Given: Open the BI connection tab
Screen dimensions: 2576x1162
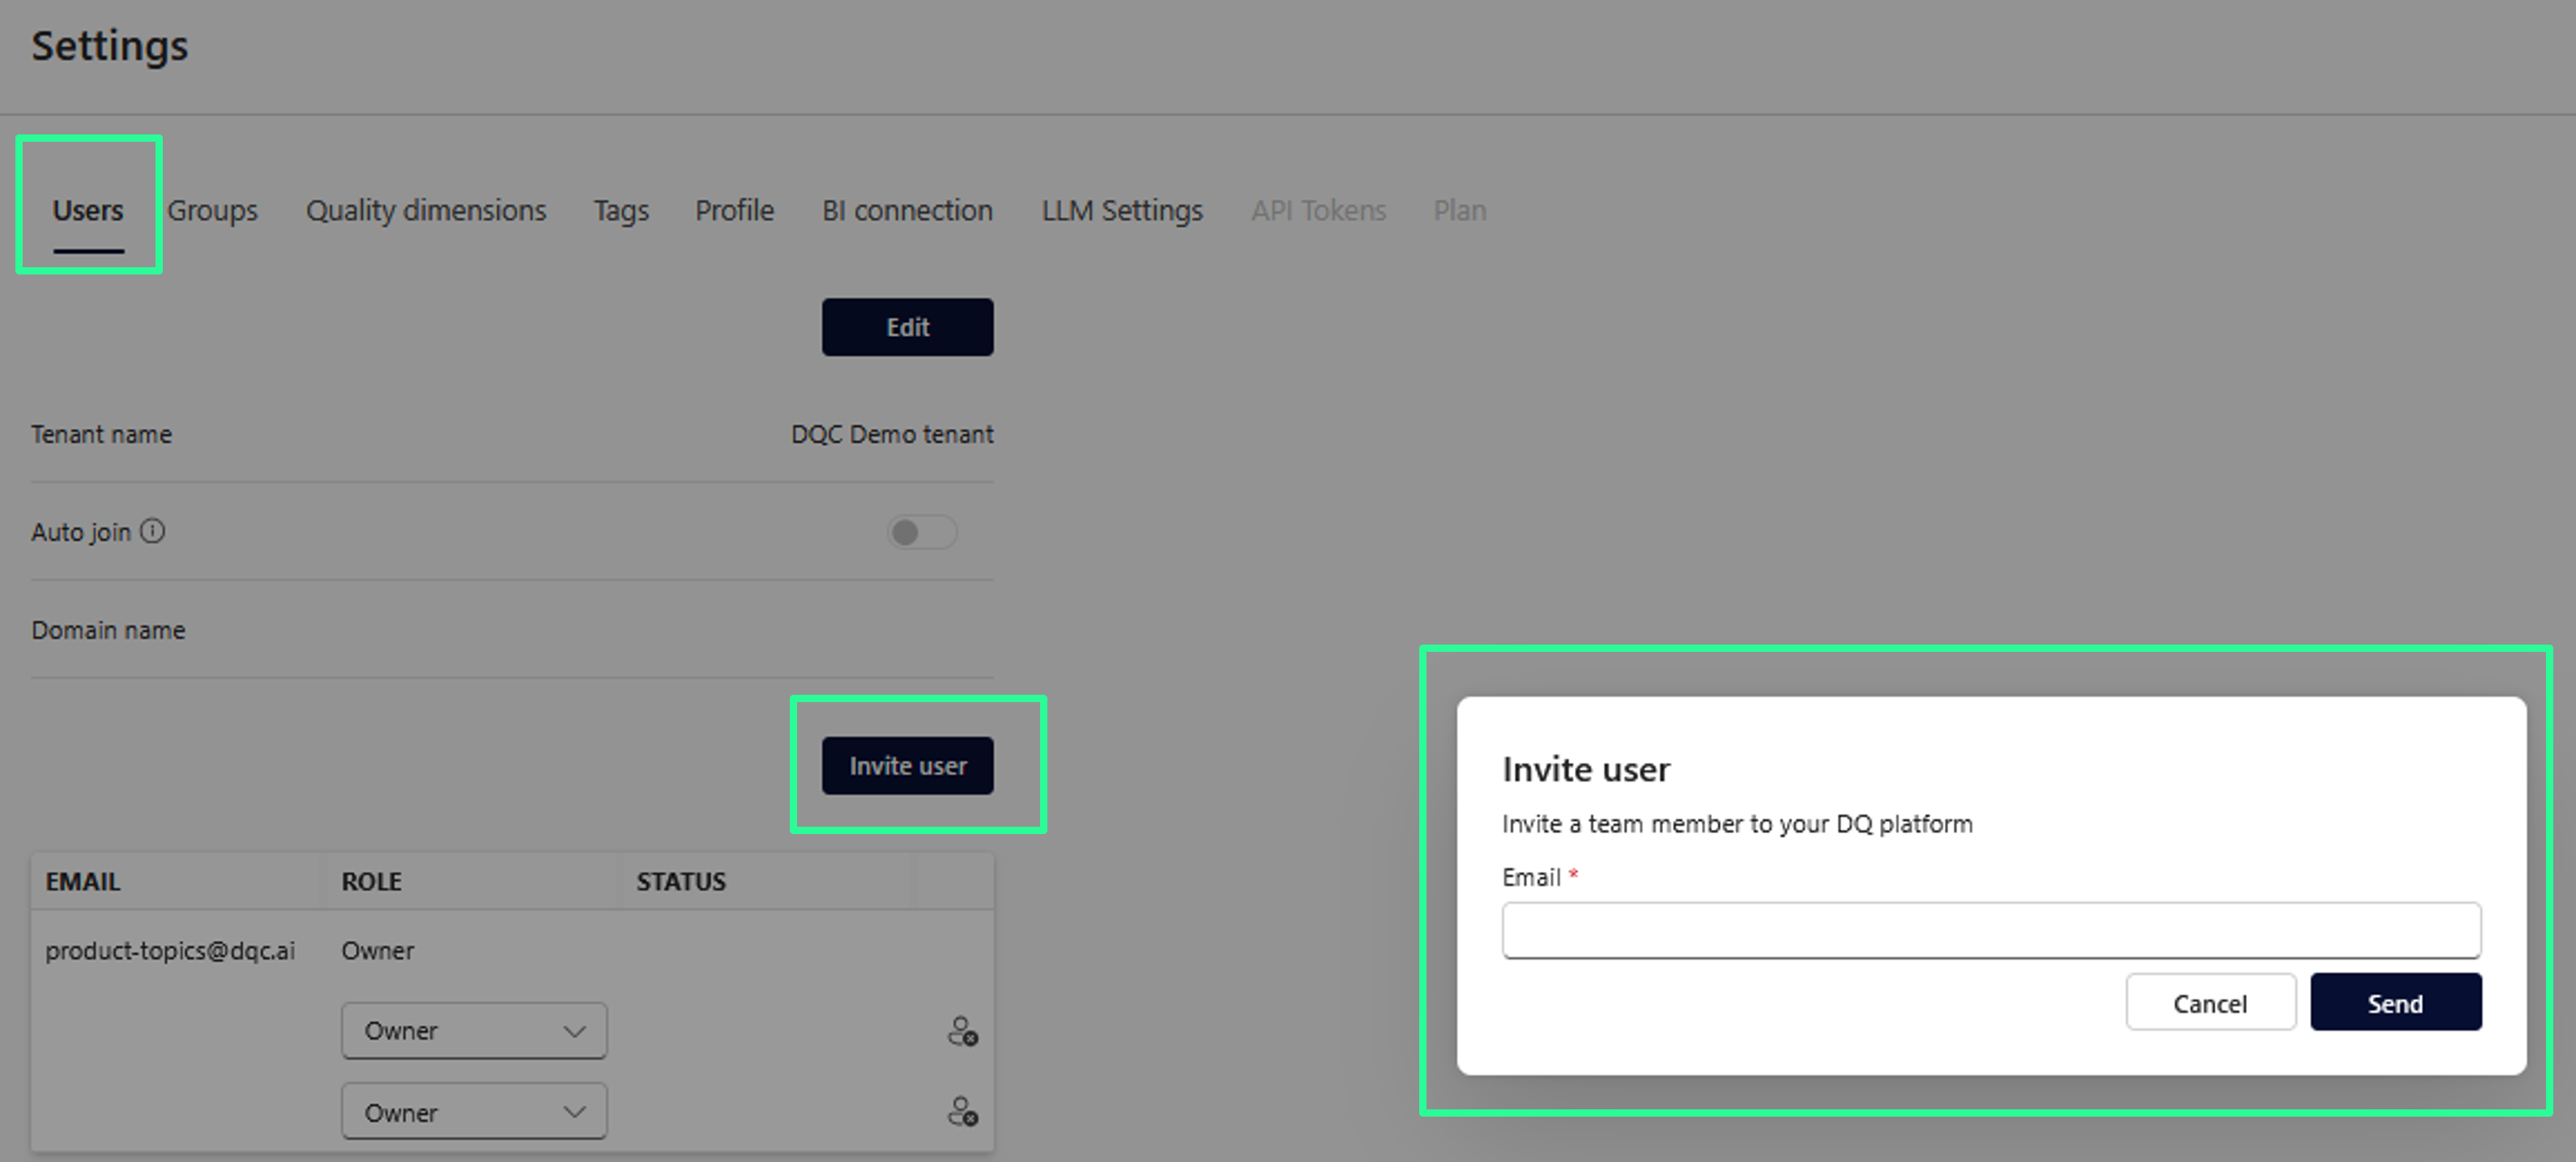Looking at the screenshot, I should pyautogui.click(x=907, y=211).
